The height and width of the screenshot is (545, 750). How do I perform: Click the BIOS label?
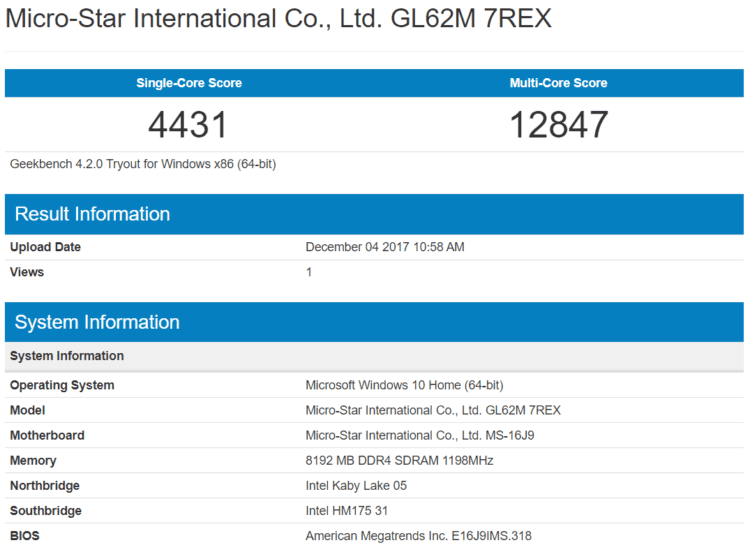(24, 535)
